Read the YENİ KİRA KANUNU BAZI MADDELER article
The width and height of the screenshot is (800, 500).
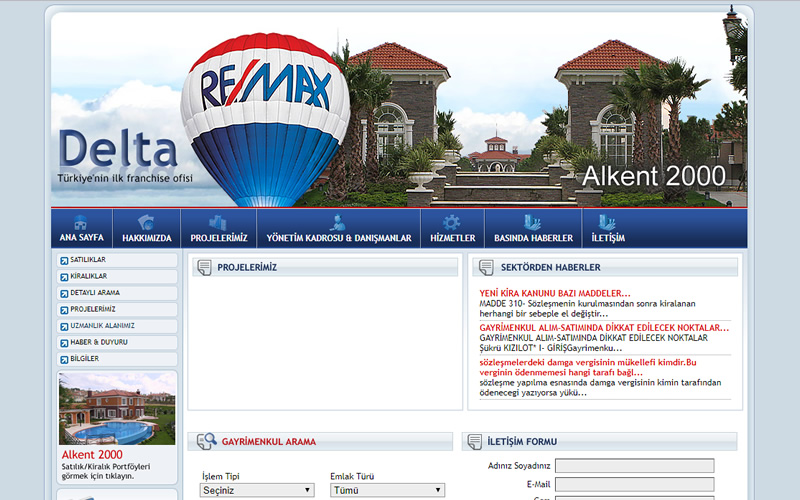555,293
